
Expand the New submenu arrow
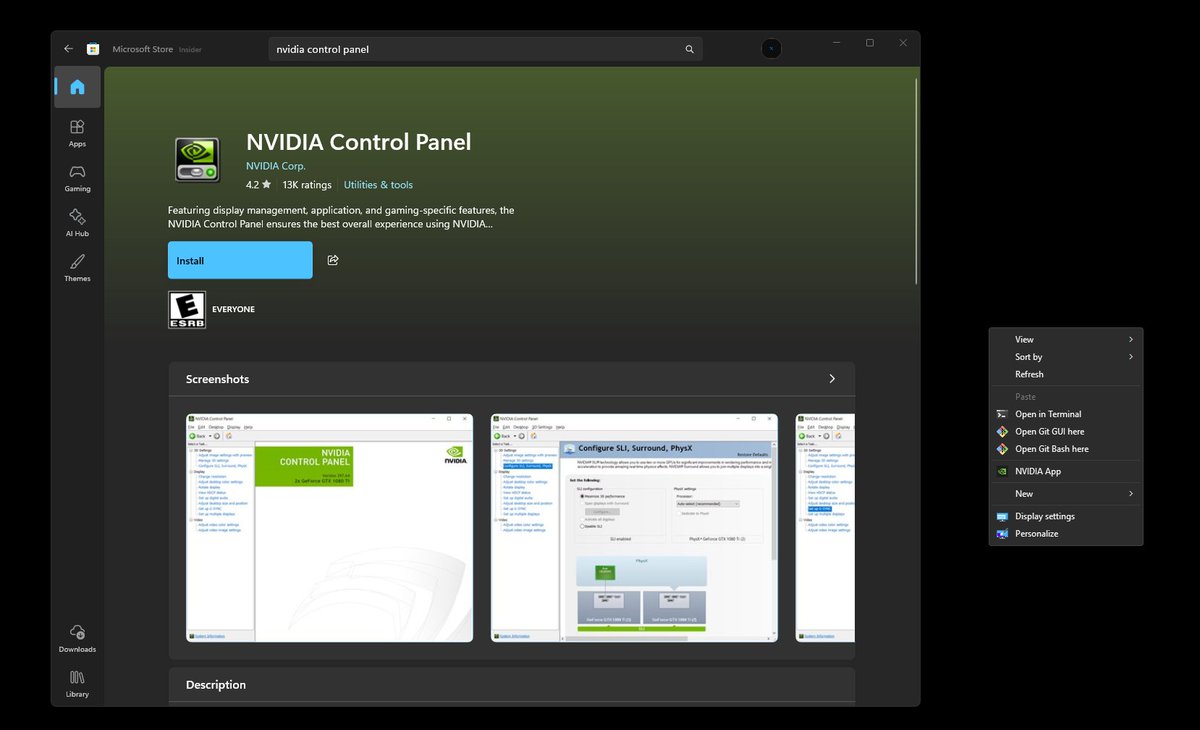pyautogui.click(x=1131, y=494)
